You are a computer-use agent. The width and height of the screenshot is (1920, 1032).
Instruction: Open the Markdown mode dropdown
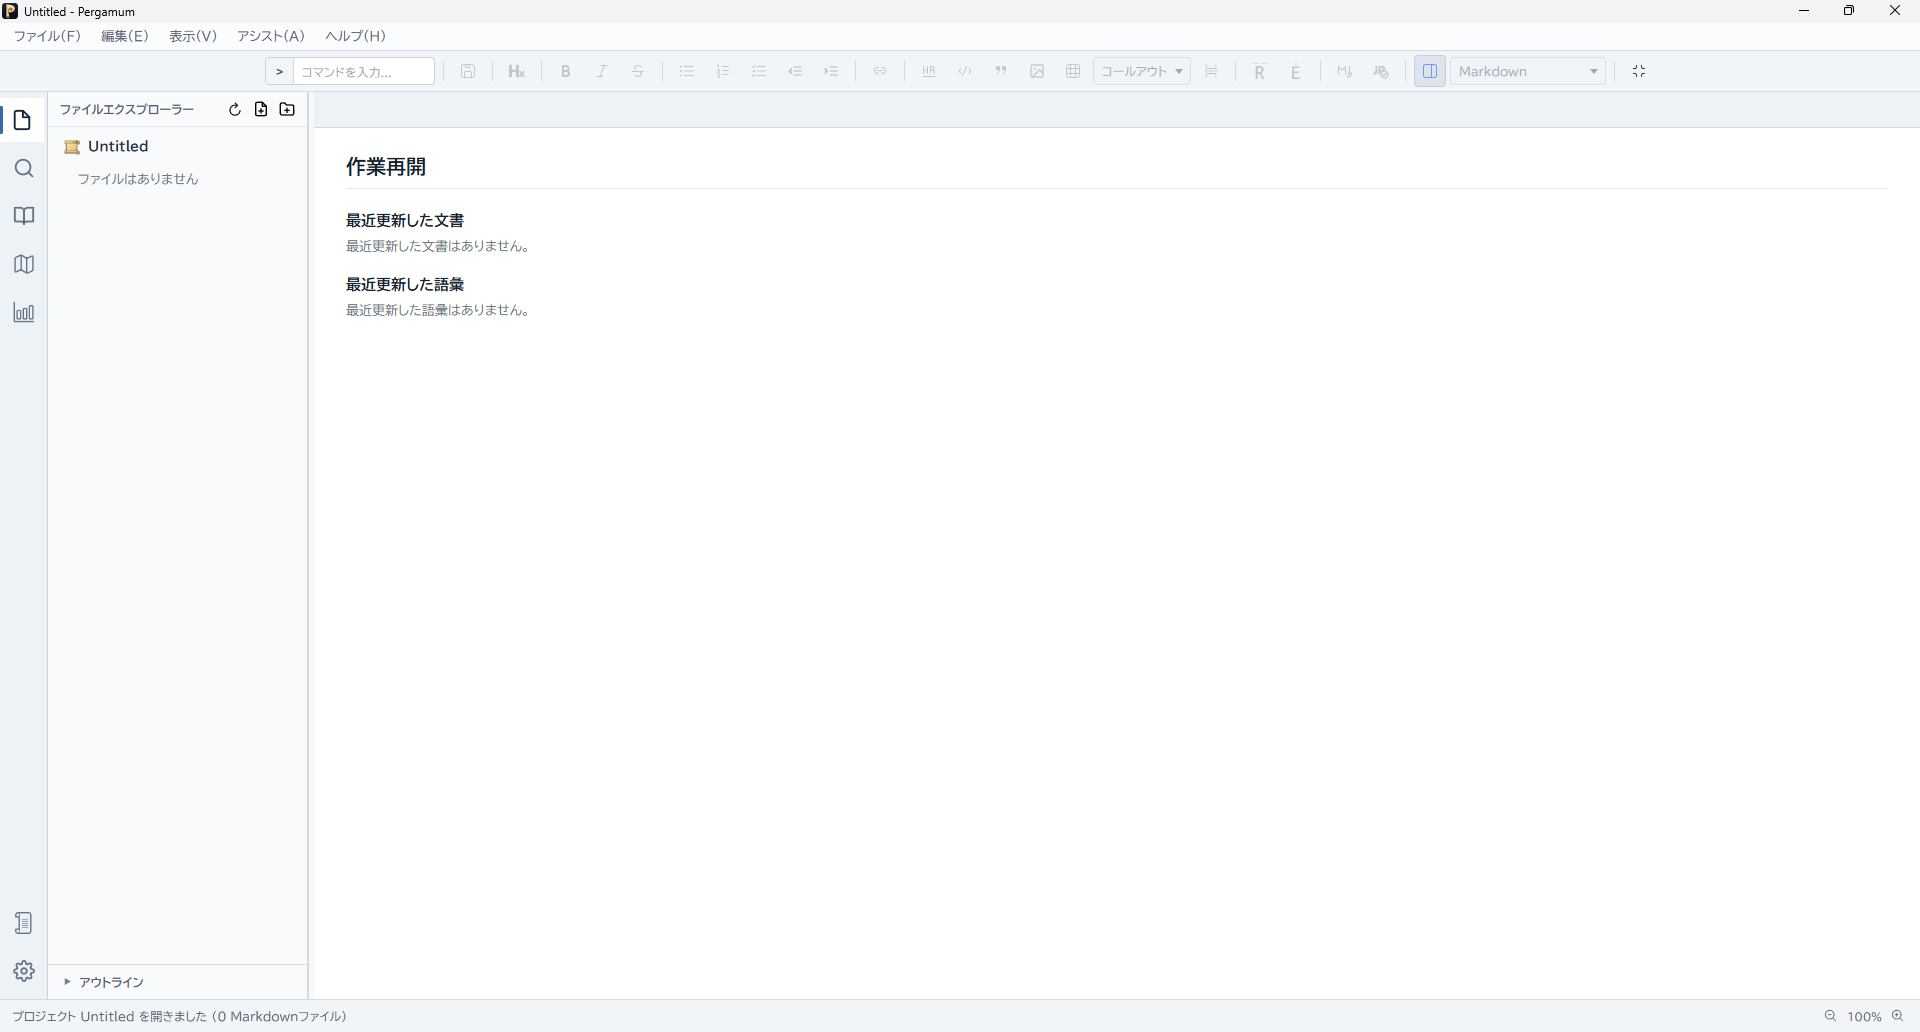pyautogui.click(x=1528, y=71)
